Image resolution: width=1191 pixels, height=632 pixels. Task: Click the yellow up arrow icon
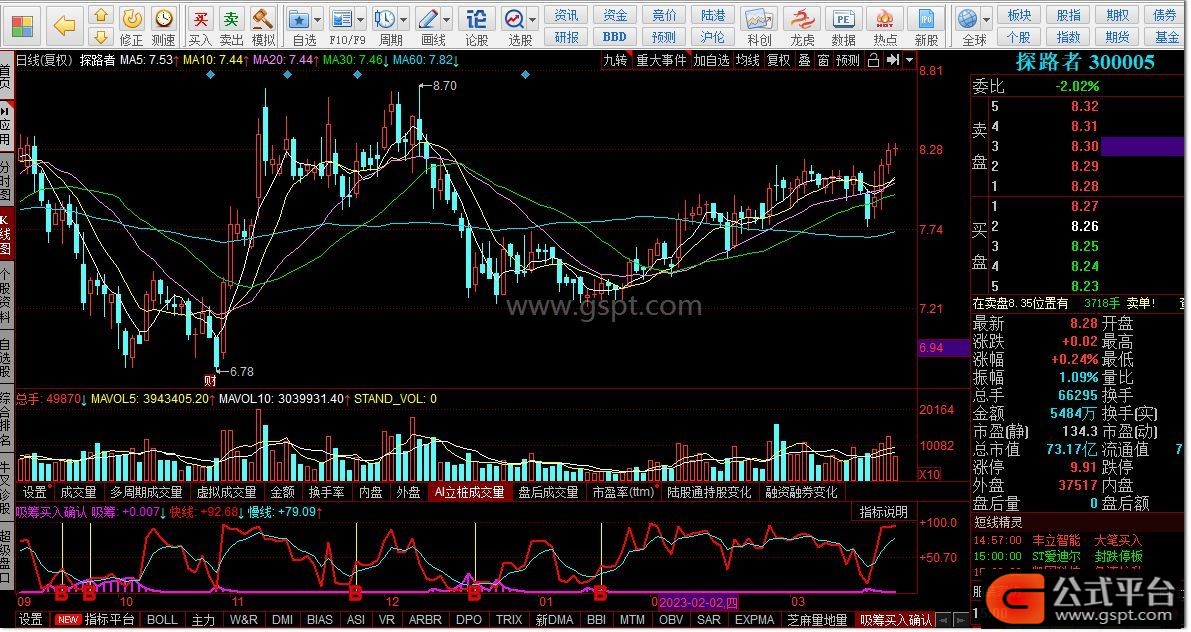click(x=101, y=15)
